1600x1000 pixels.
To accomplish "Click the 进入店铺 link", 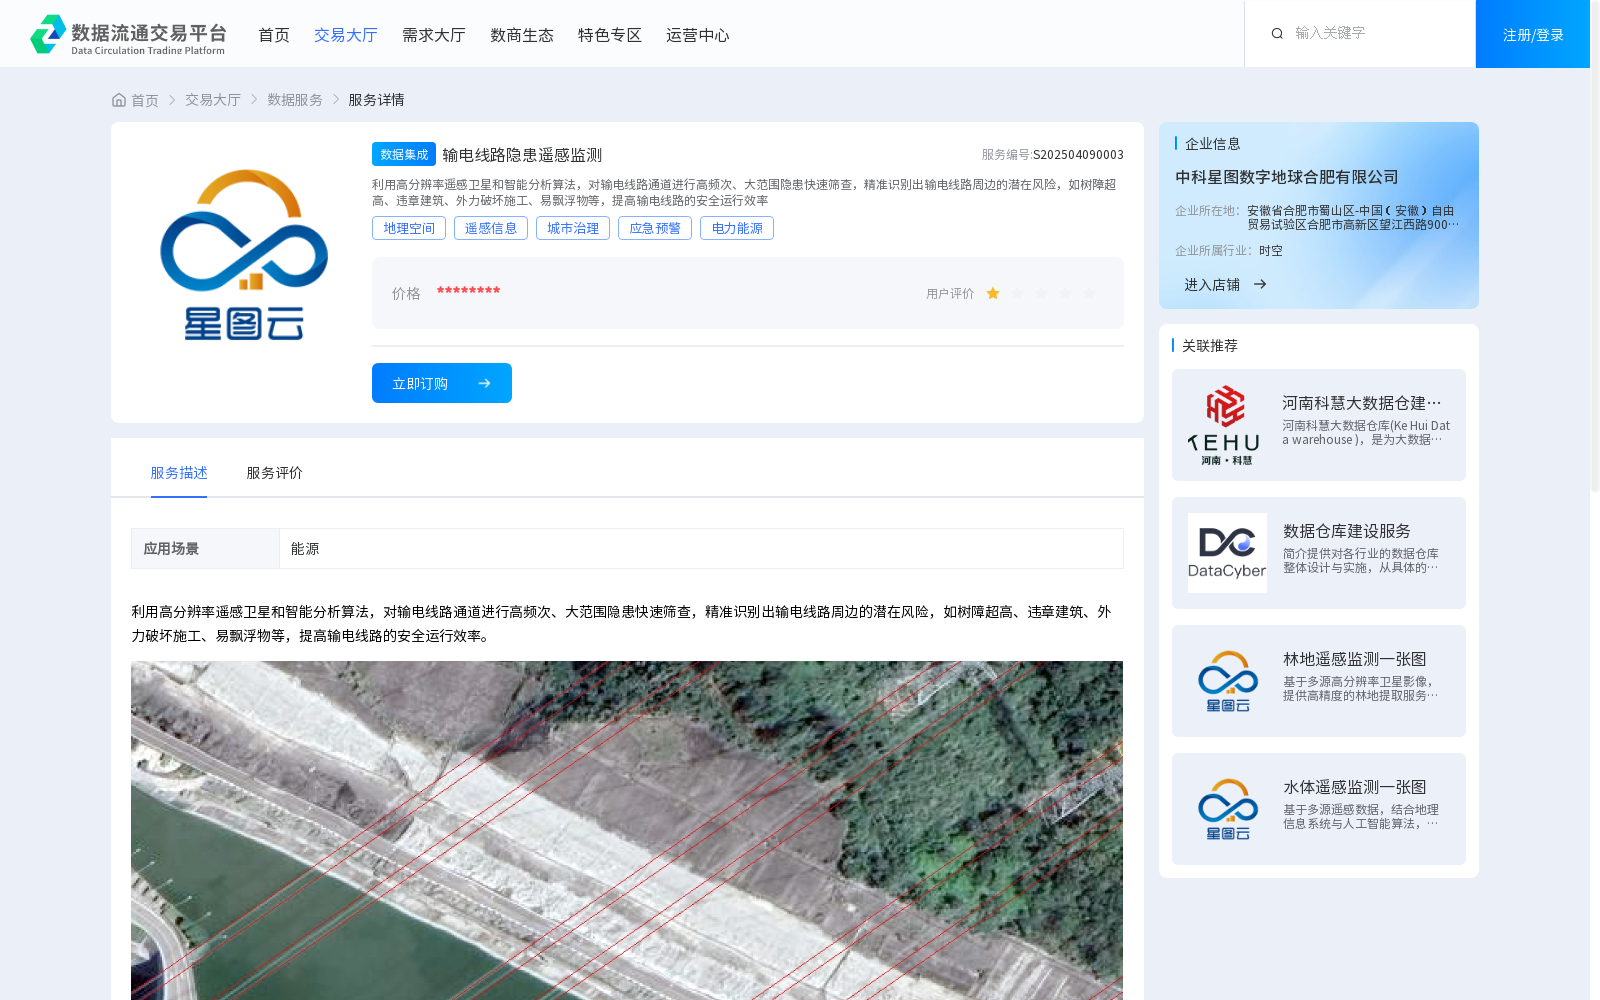I will coord(1212,284).
